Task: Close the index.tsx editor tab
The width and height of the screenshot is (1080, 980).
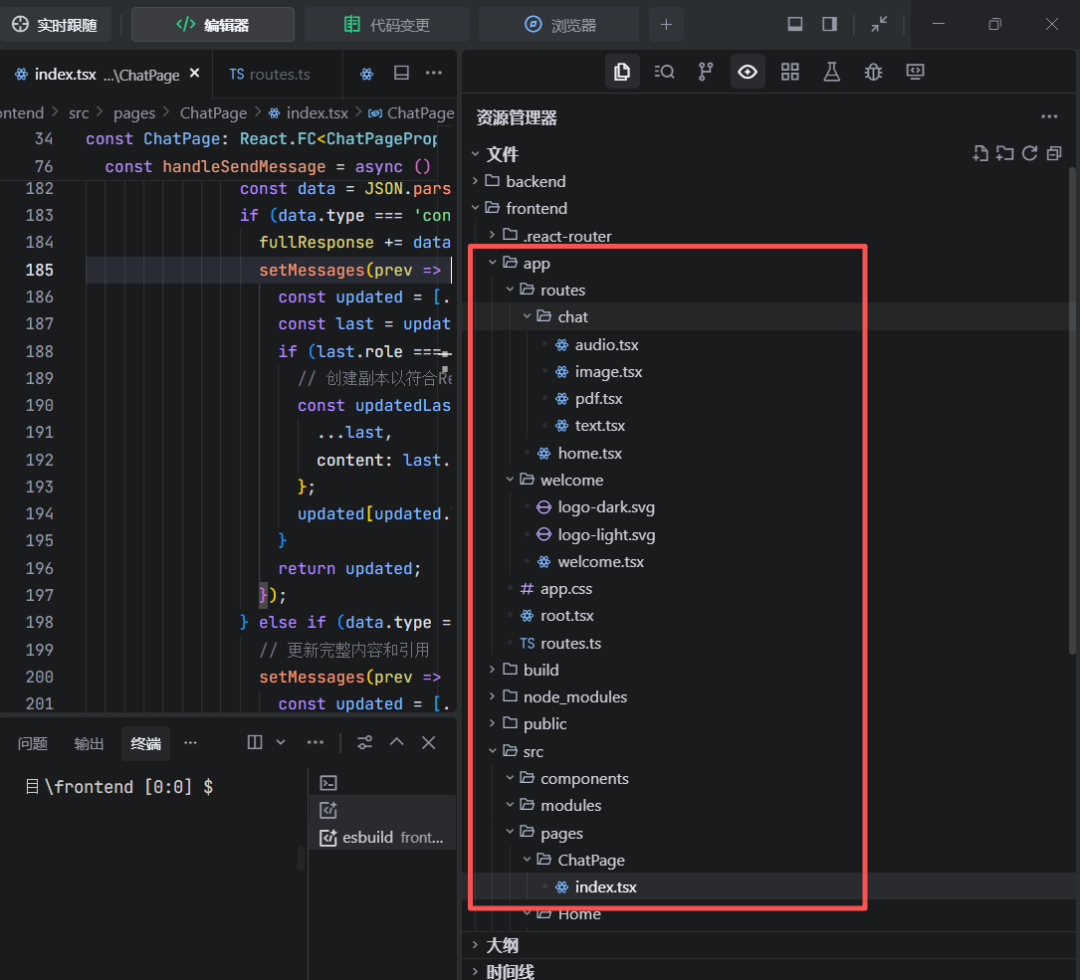Action: (195, 73)
